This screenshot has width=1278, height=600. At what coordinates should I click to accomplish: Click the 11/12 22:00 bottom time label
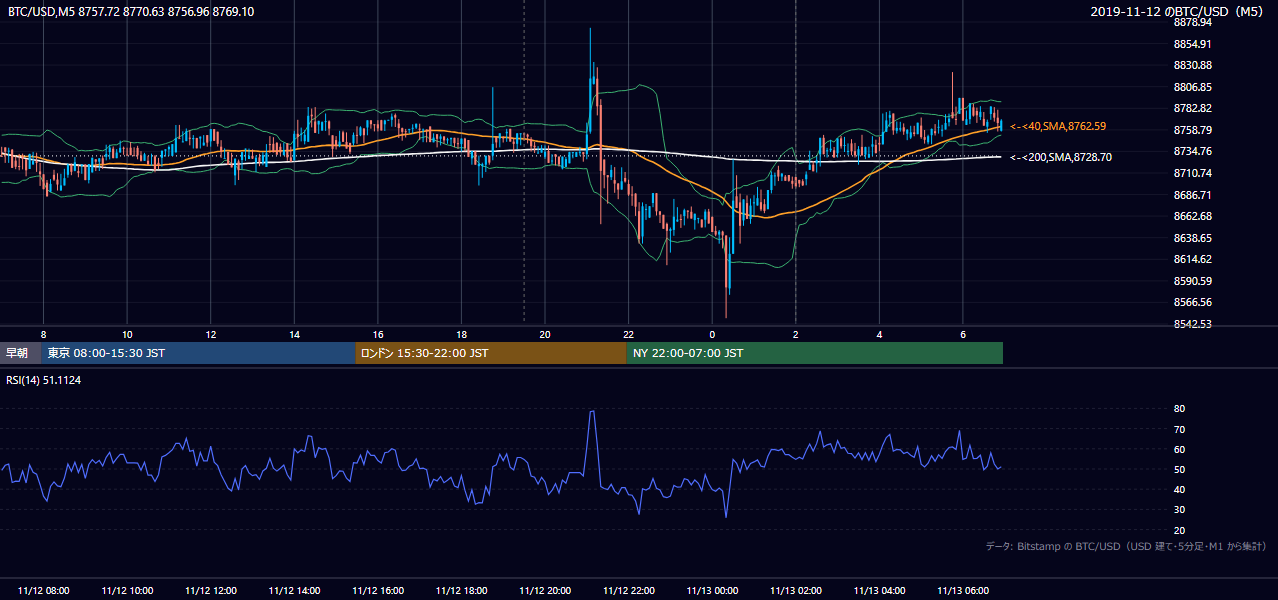pyautogui.click(x=628, y=591)
